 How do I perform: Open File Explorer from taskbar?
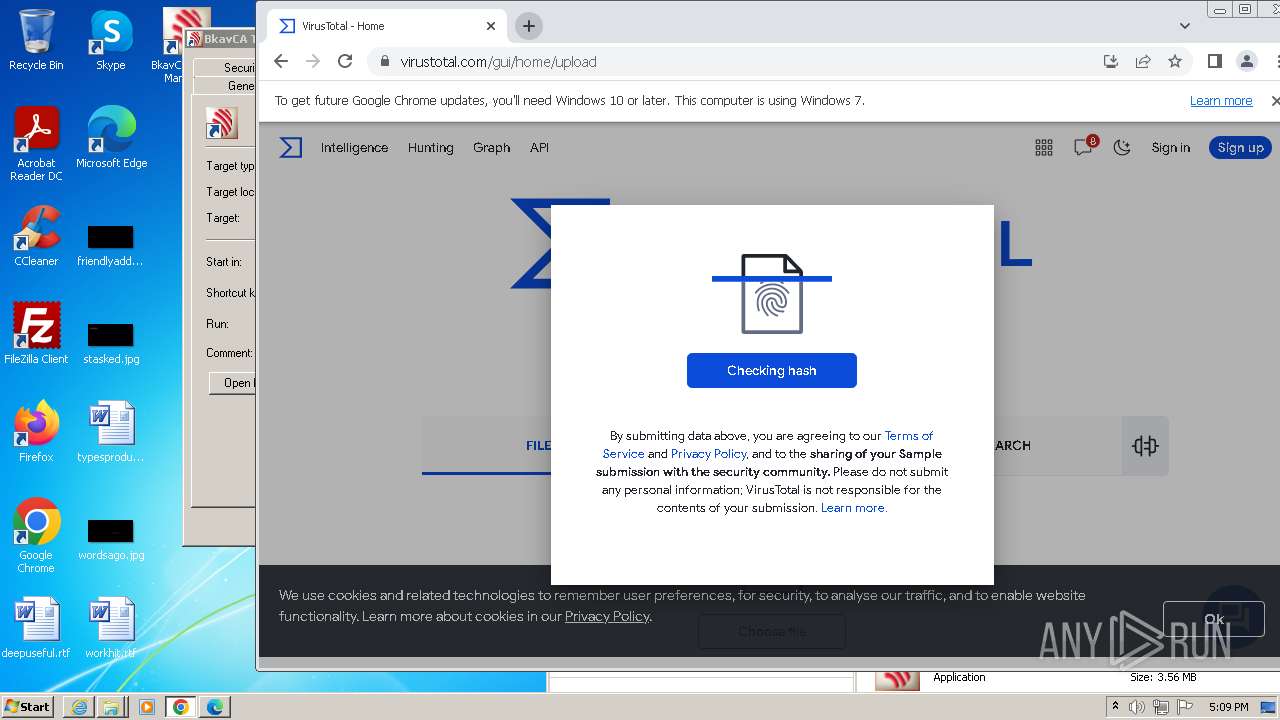coord(111,707)
